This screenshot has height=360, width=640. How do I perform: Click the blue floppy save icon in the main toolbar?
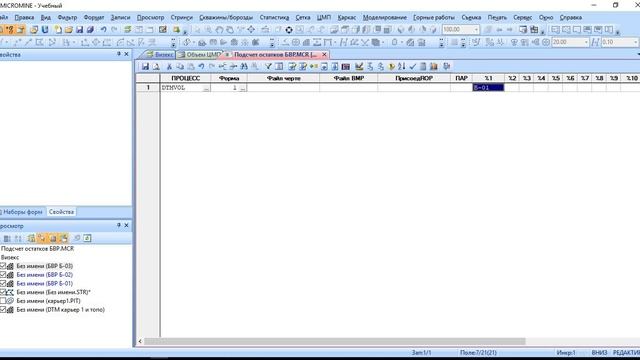point(80,30)
